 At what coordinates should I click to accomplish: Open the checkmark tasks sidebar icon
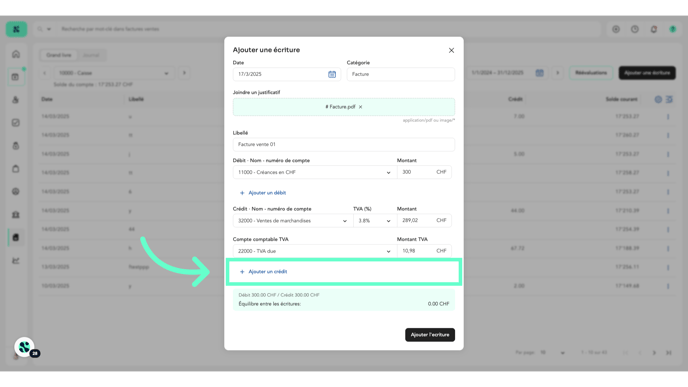16,123
